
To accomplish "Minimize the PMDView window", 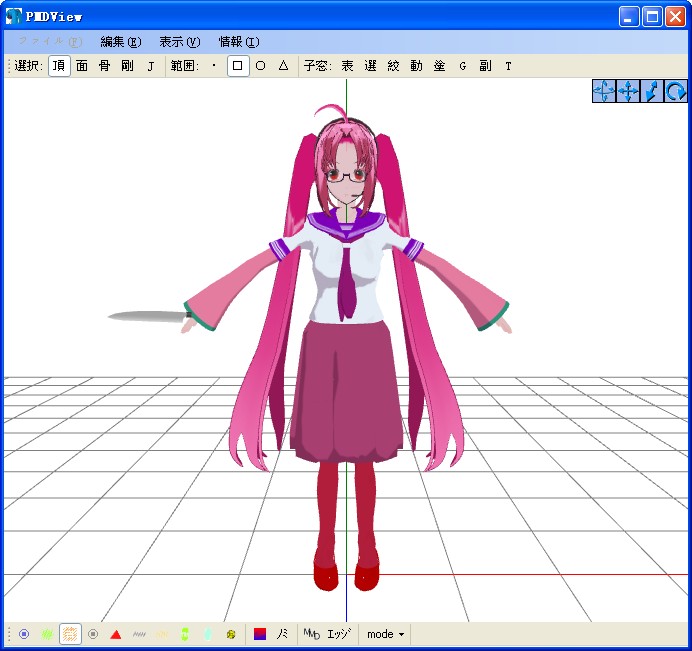I will click(628, 17).
